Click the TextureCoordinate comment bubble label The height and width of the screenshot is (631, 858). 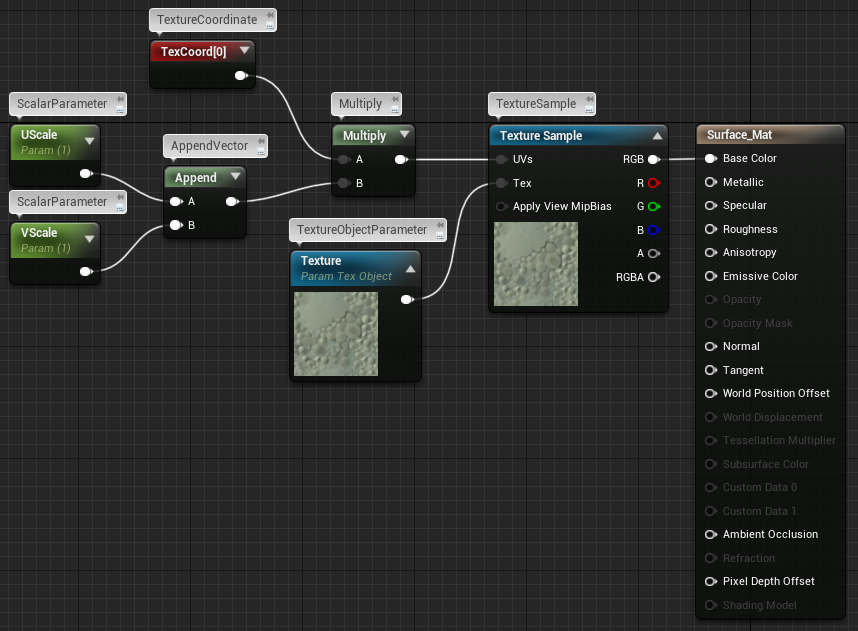[207, 20]
